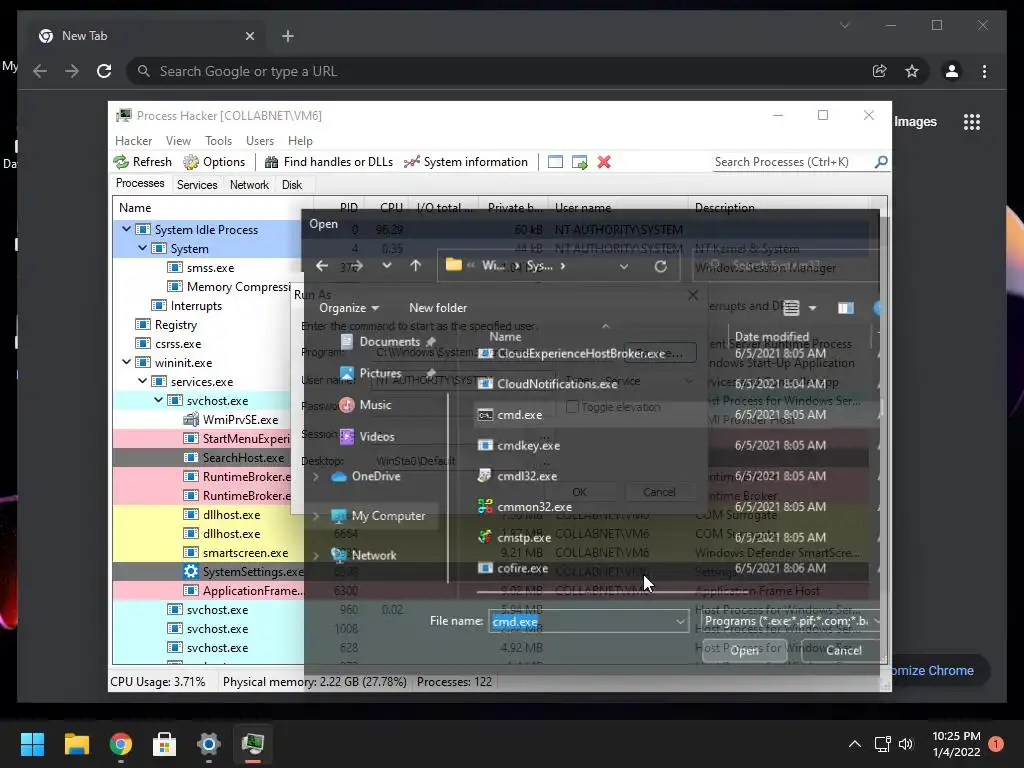Open the Organize dropdown menu
The width and height of the screenshot is (1024, 768).
click(x=349, y=308)
